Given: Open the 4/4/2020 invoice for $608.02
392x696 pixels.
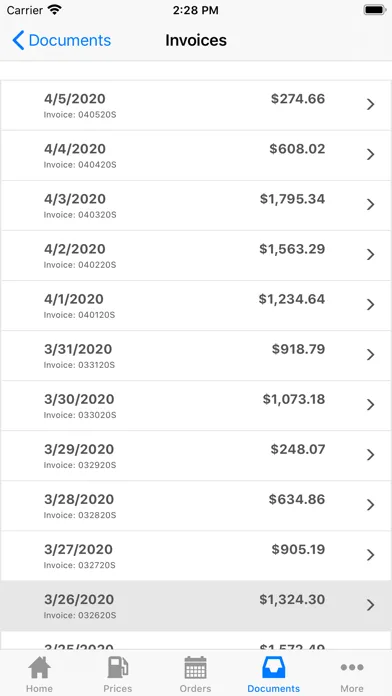Looking at the screenshot, I should (196, 155).
